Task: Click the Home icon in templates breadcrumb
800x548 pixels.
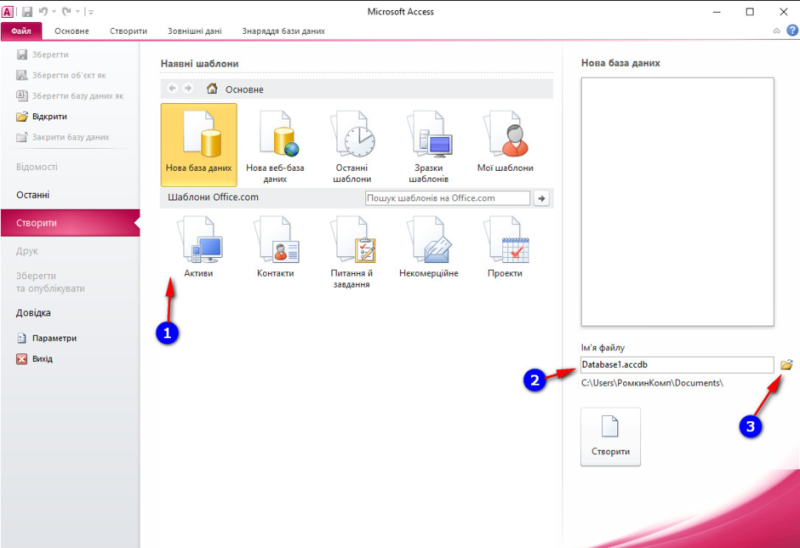Action: tap(212, 89)
